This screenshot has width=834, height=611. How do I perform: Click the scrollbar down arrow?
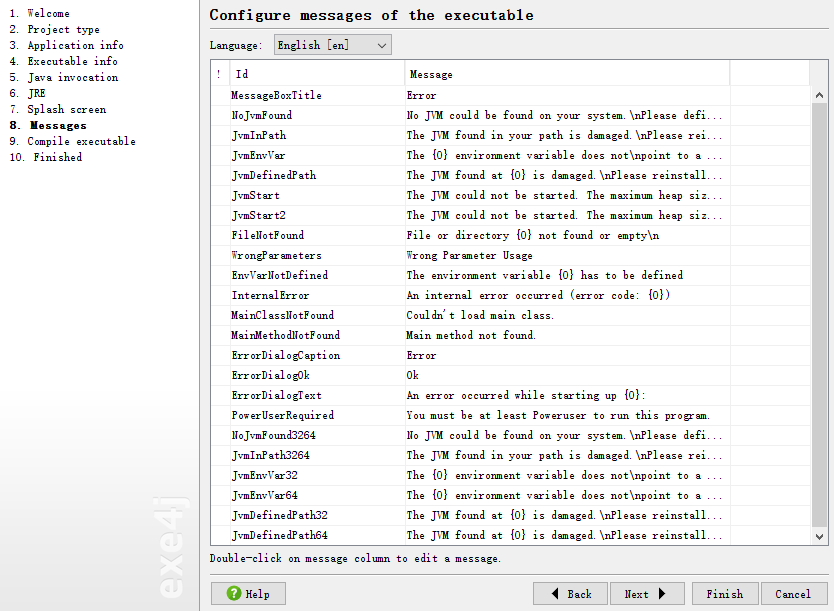pos(819,537)
